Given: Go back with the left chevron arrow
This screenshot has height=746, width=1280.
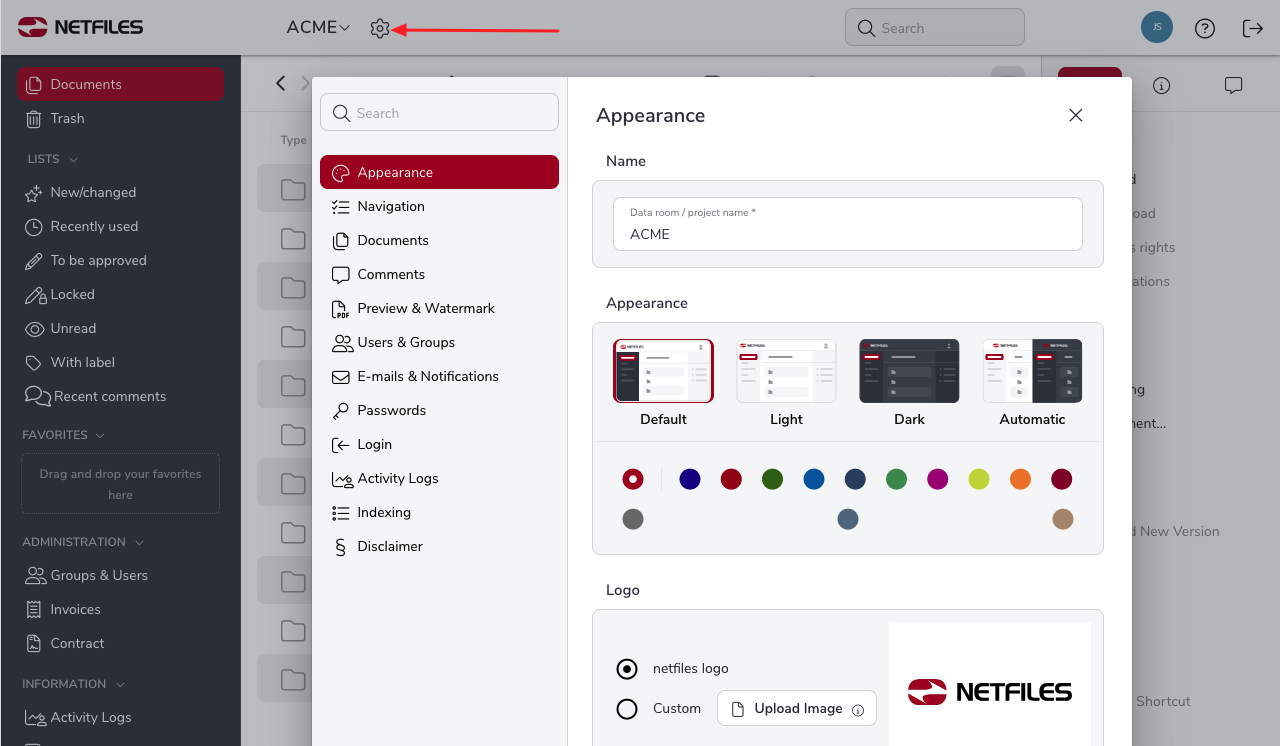Looking at the screenshot, I should click(x=281, y=83).
